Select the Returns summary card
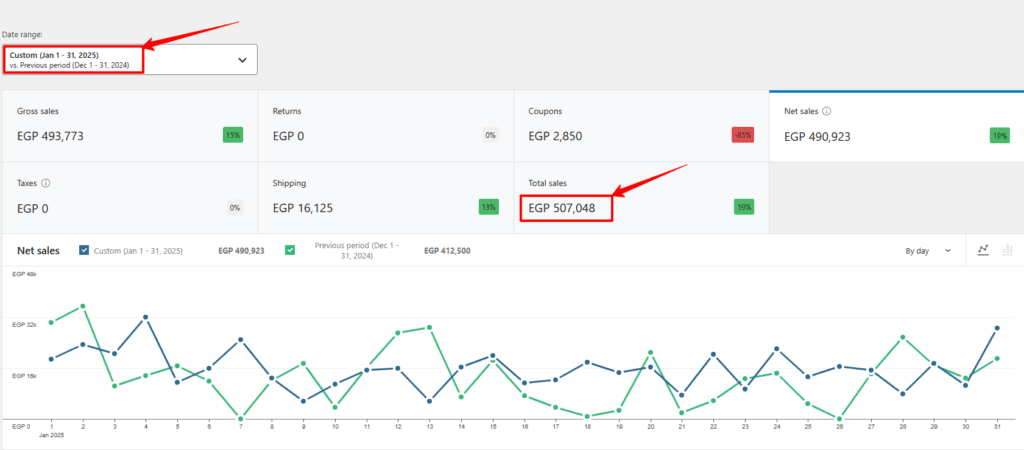 pyautogui.click(x=385, y=126)
